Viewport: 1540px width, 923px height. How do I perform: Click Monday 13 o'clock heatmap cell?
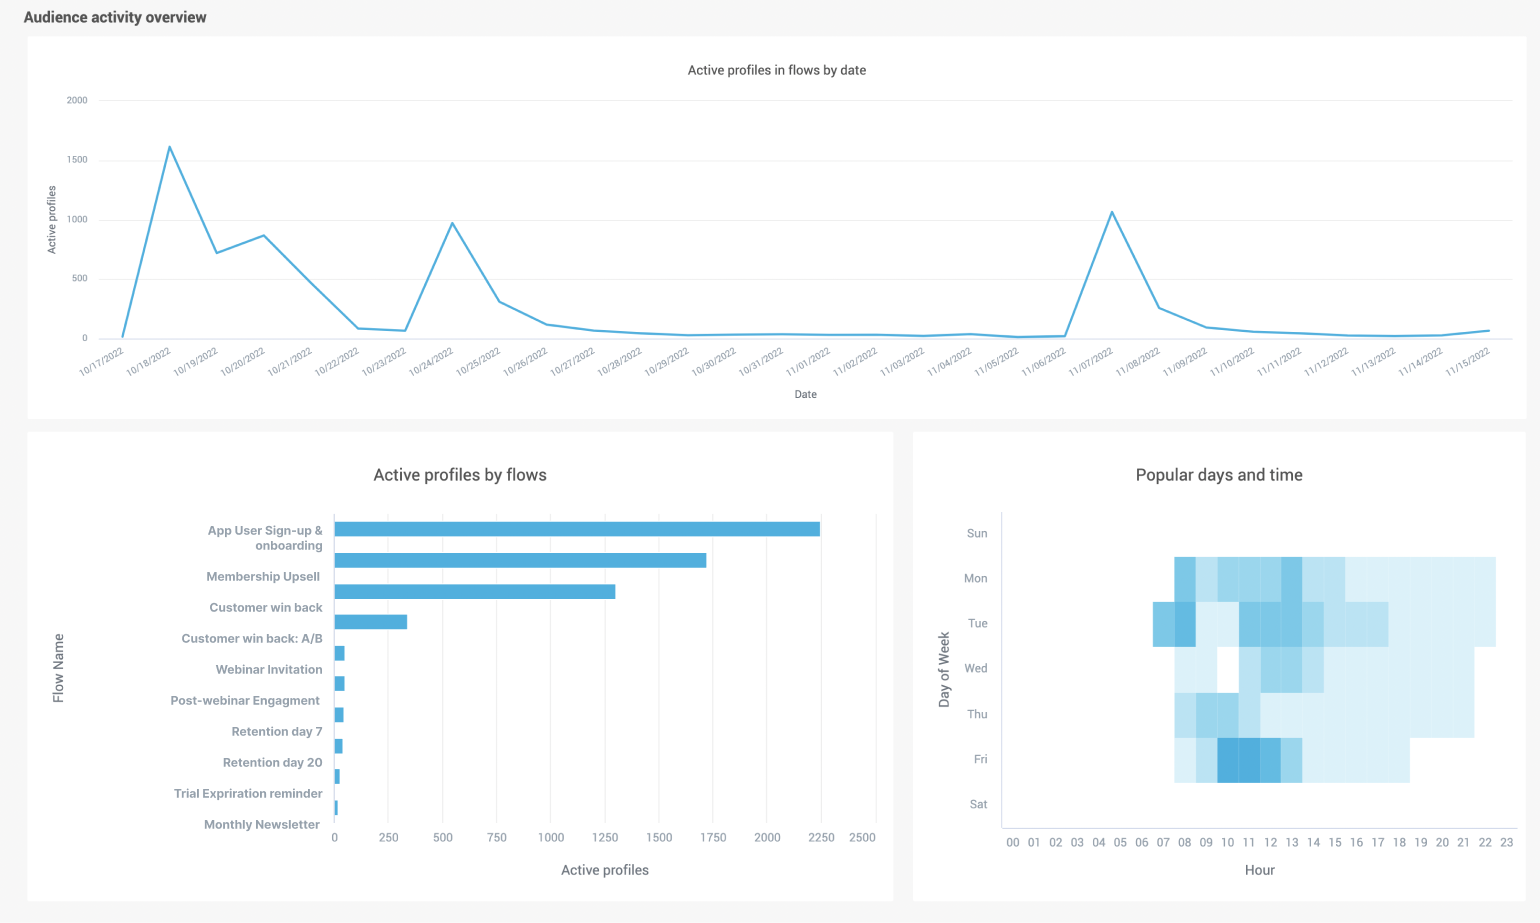point(1291,579)
